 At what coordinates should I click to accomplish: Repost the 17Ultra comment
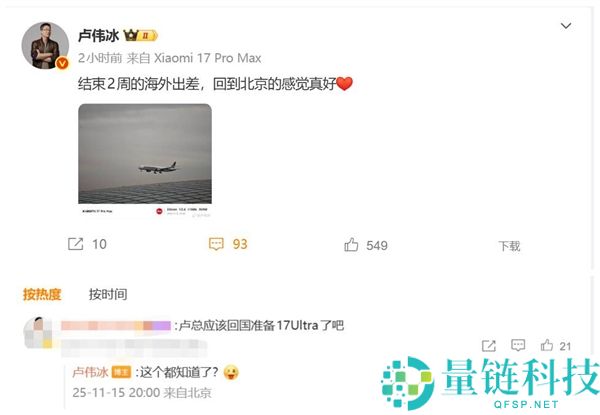pyautogui.click(x=489, y=346)
